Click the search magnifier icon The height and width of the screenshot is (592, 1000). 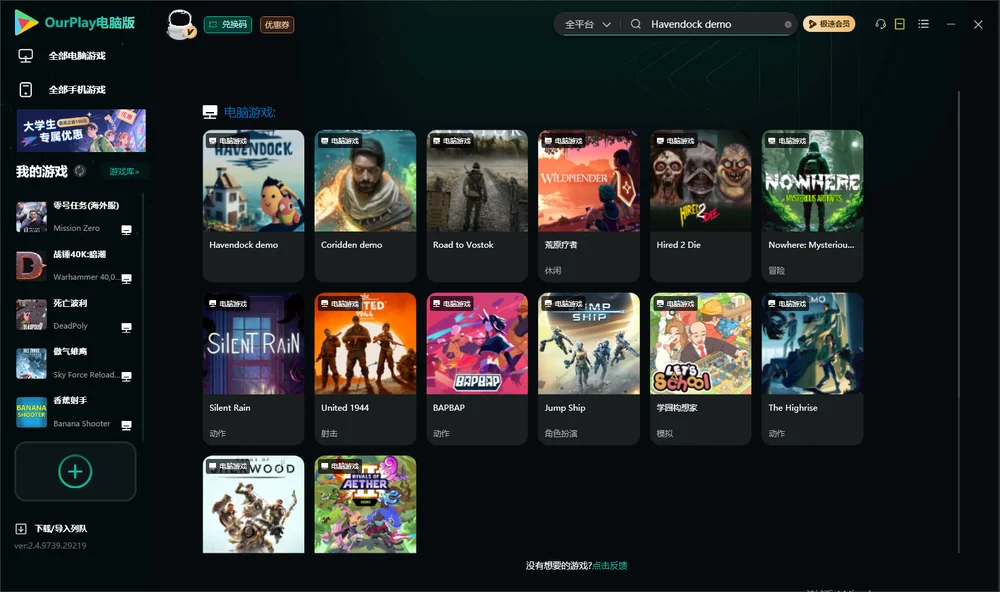tap(636, 24)
